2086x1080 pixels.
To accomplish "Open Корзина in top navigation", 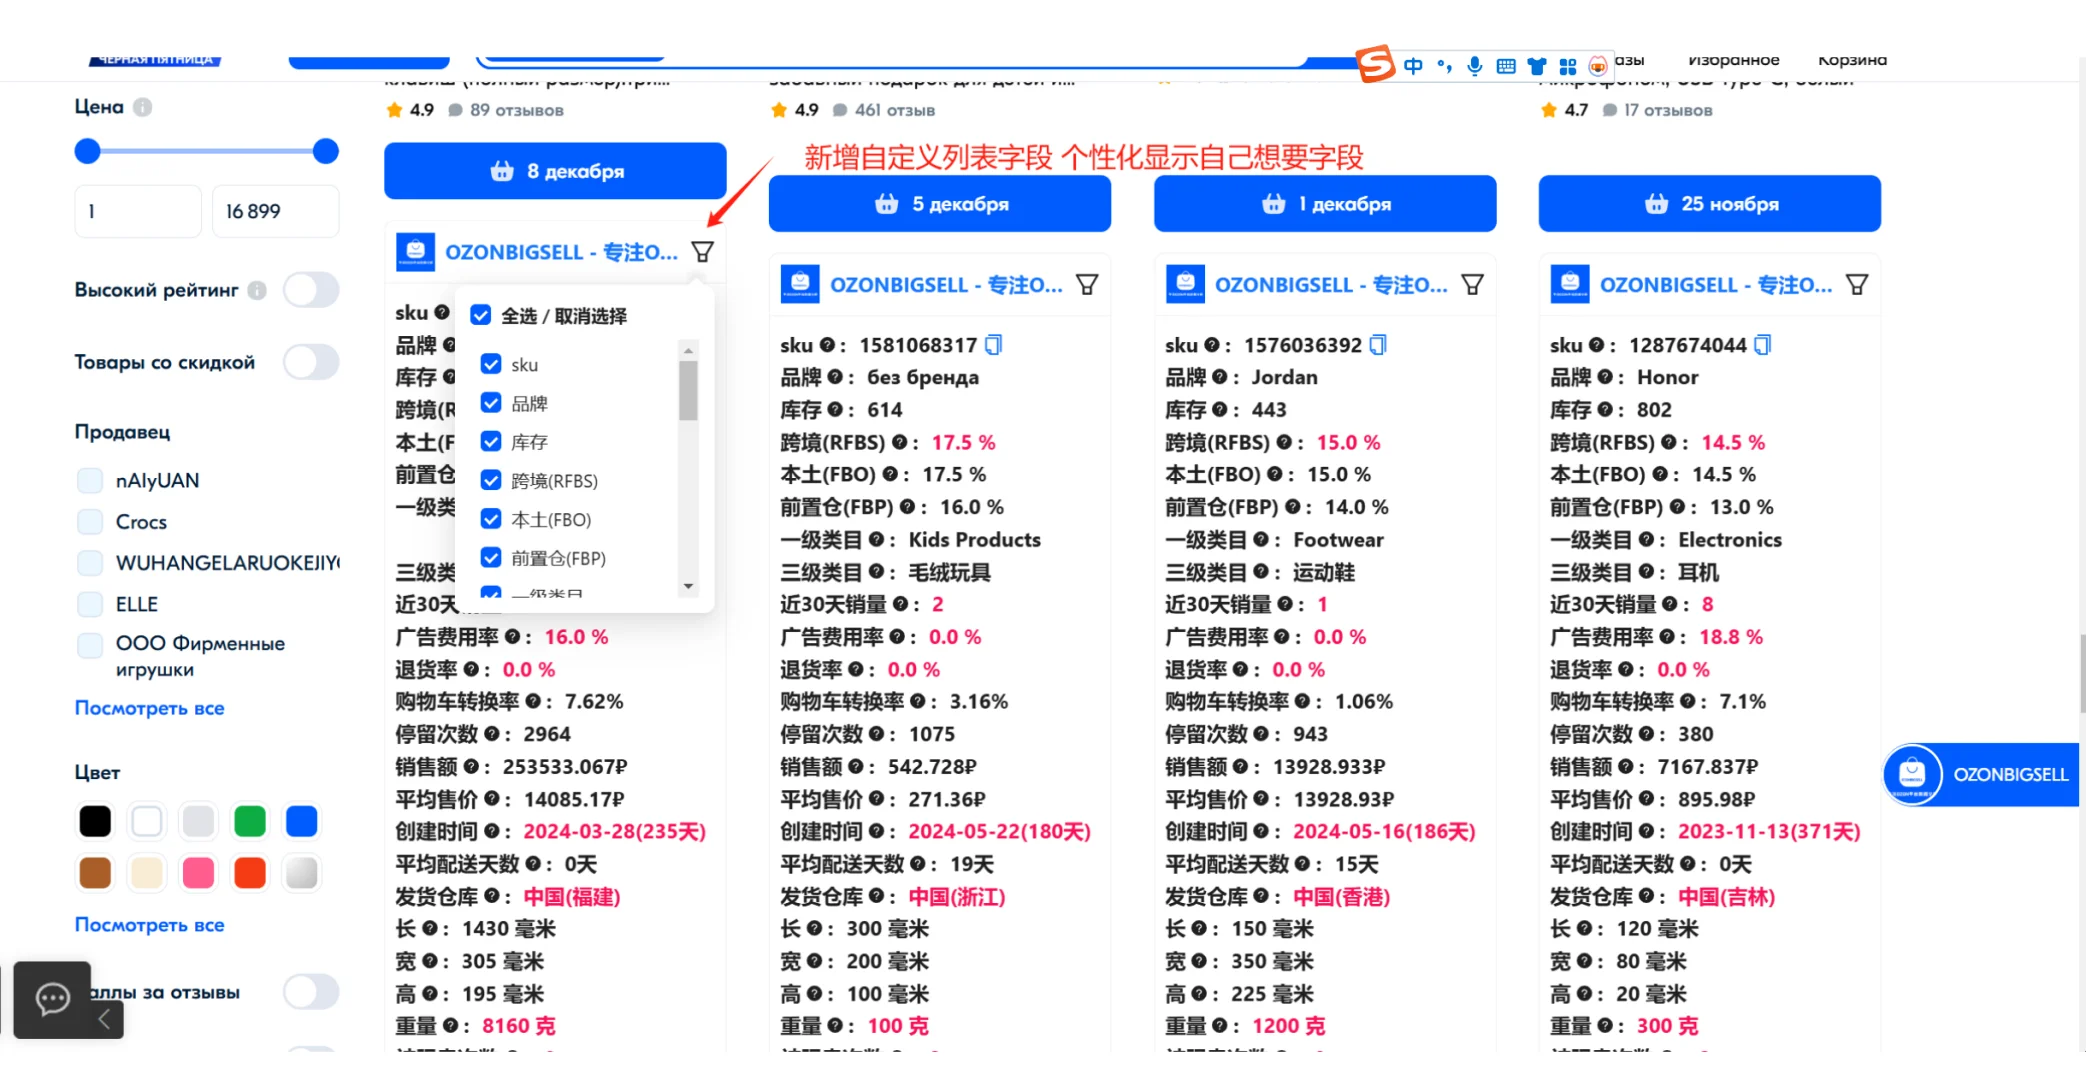I will pos(1852,60).
